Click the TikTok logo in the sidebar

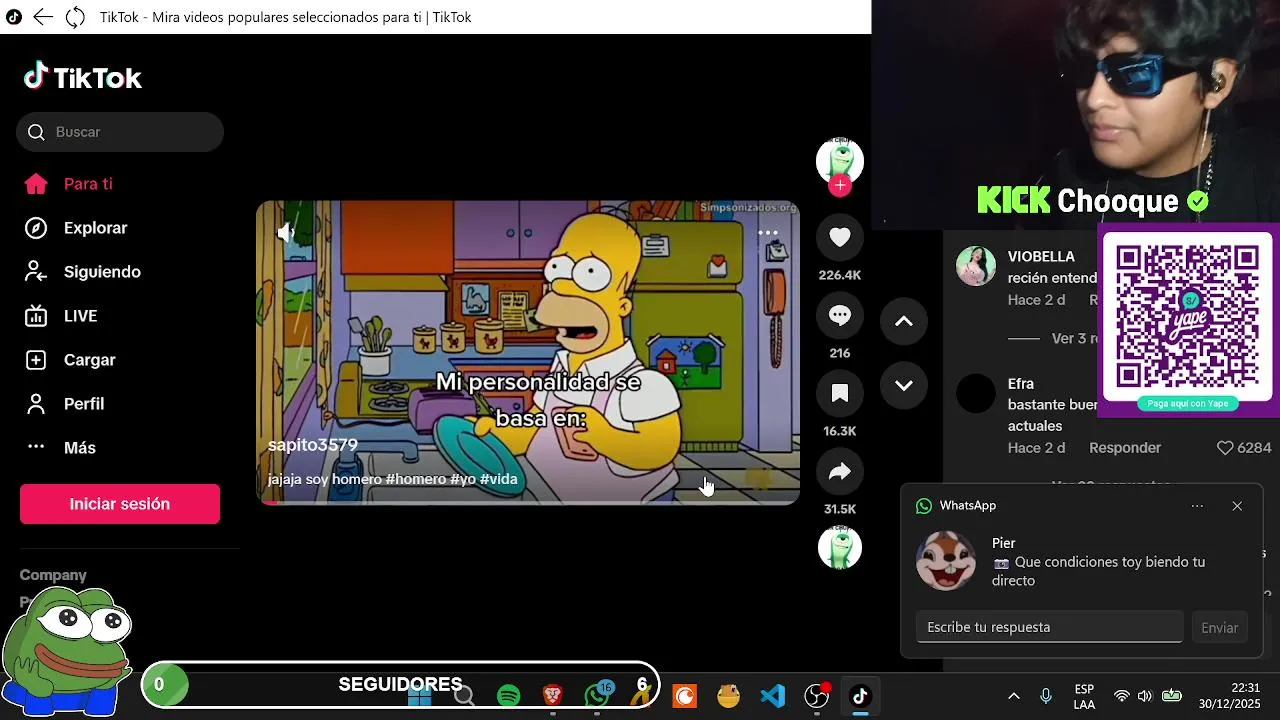pyautogui.click(x=83, y=77)
